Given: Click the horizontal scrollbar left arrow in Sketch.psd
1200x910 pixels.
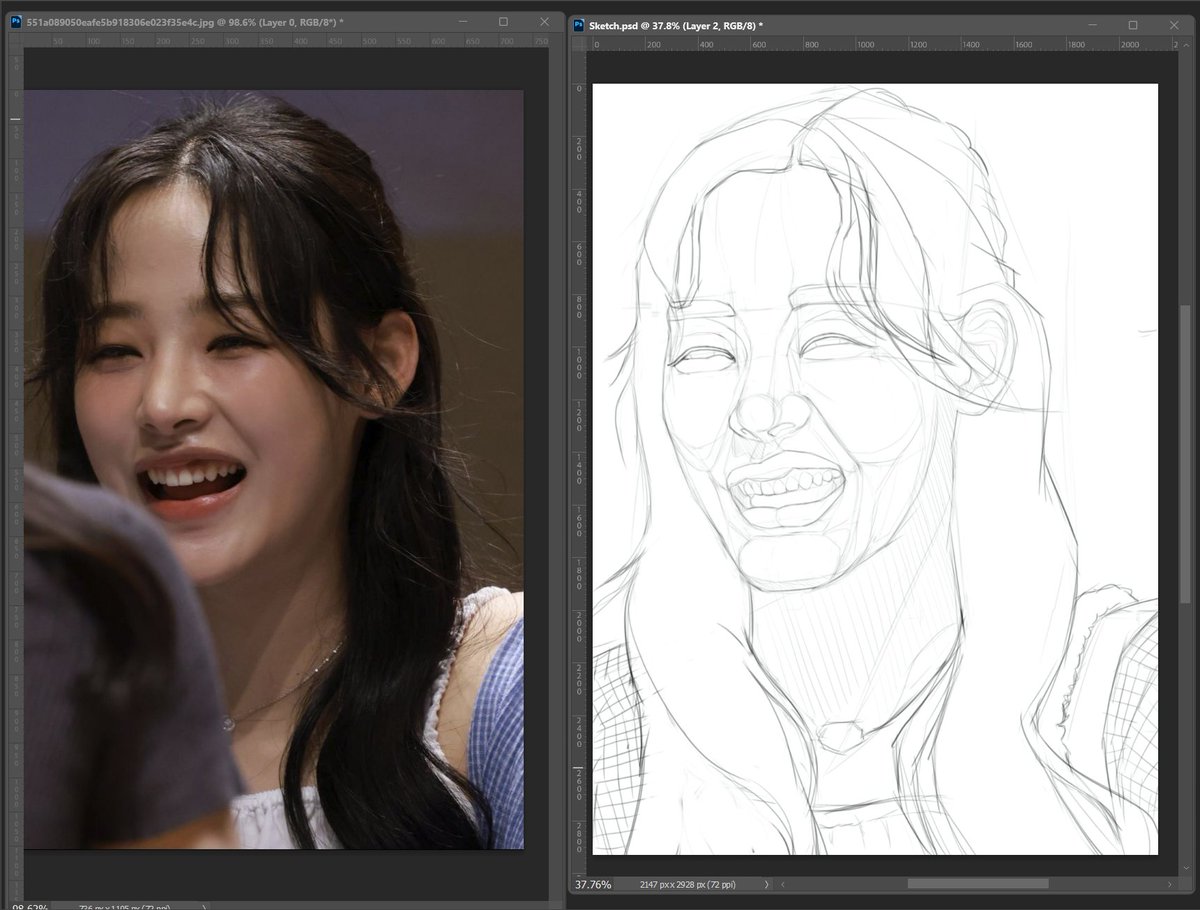Looking at the screenshot, I should pos(783,884).
